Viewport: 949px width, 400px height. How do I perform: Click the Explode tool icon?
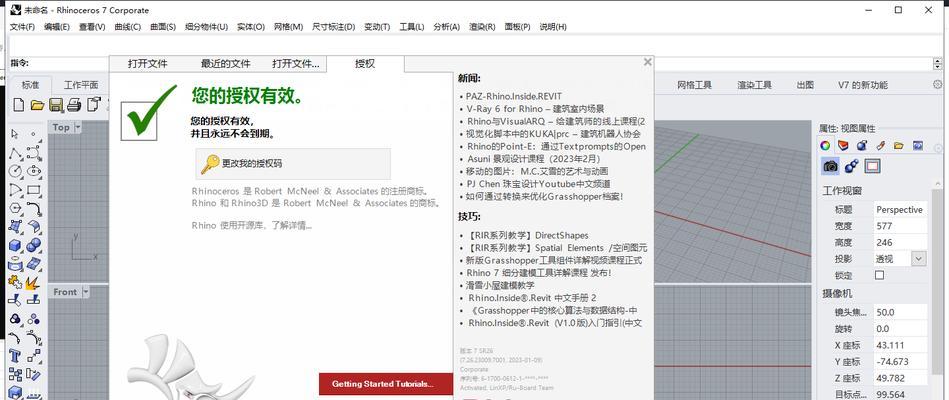(33, 283)
